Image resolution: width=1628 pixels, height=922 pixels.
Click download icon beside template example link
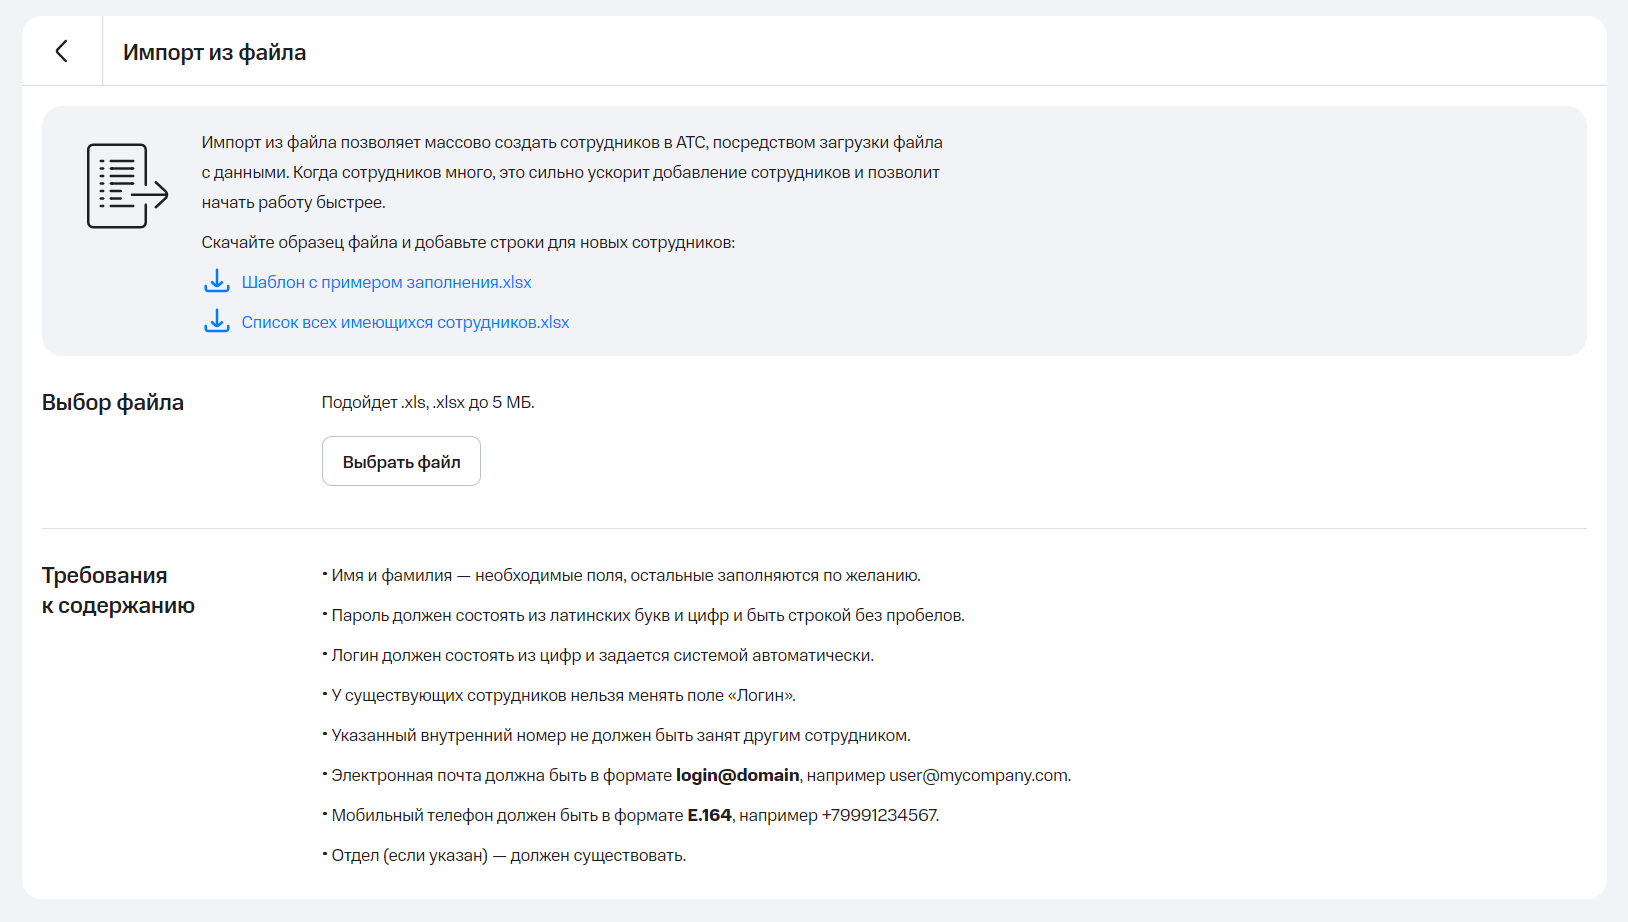tap(216, 281)
